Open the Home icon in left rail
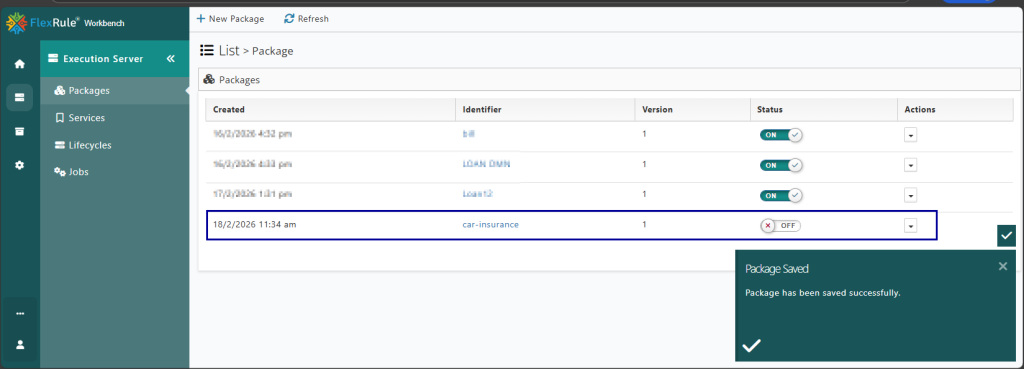The height and width of the screenshot is (369, 1024). click(20, 64)
